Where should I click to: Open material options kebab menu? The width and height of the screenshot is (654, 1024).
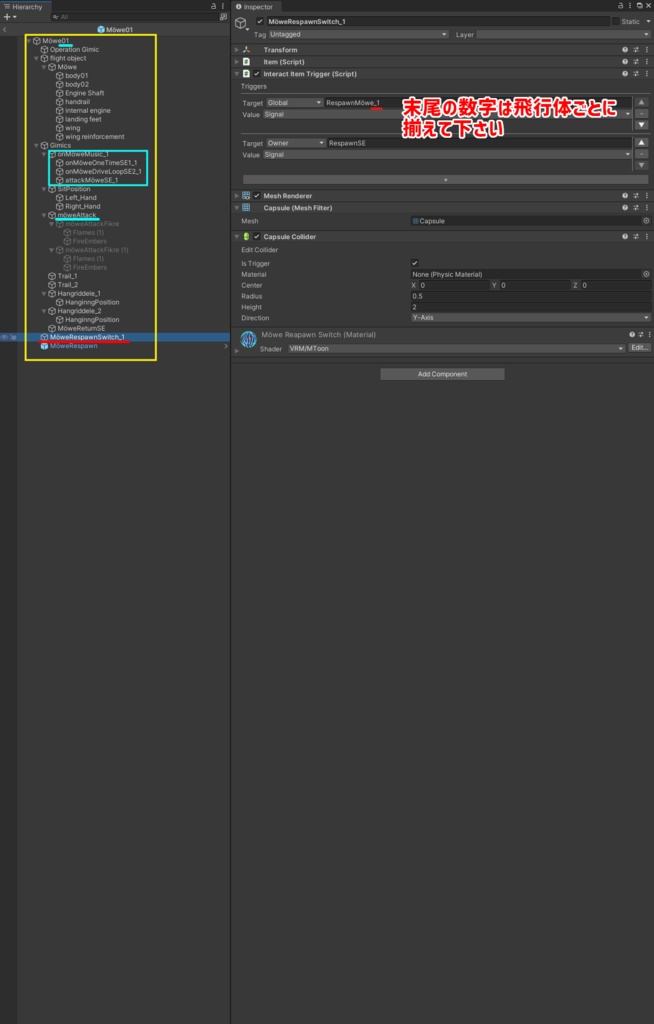649,334
